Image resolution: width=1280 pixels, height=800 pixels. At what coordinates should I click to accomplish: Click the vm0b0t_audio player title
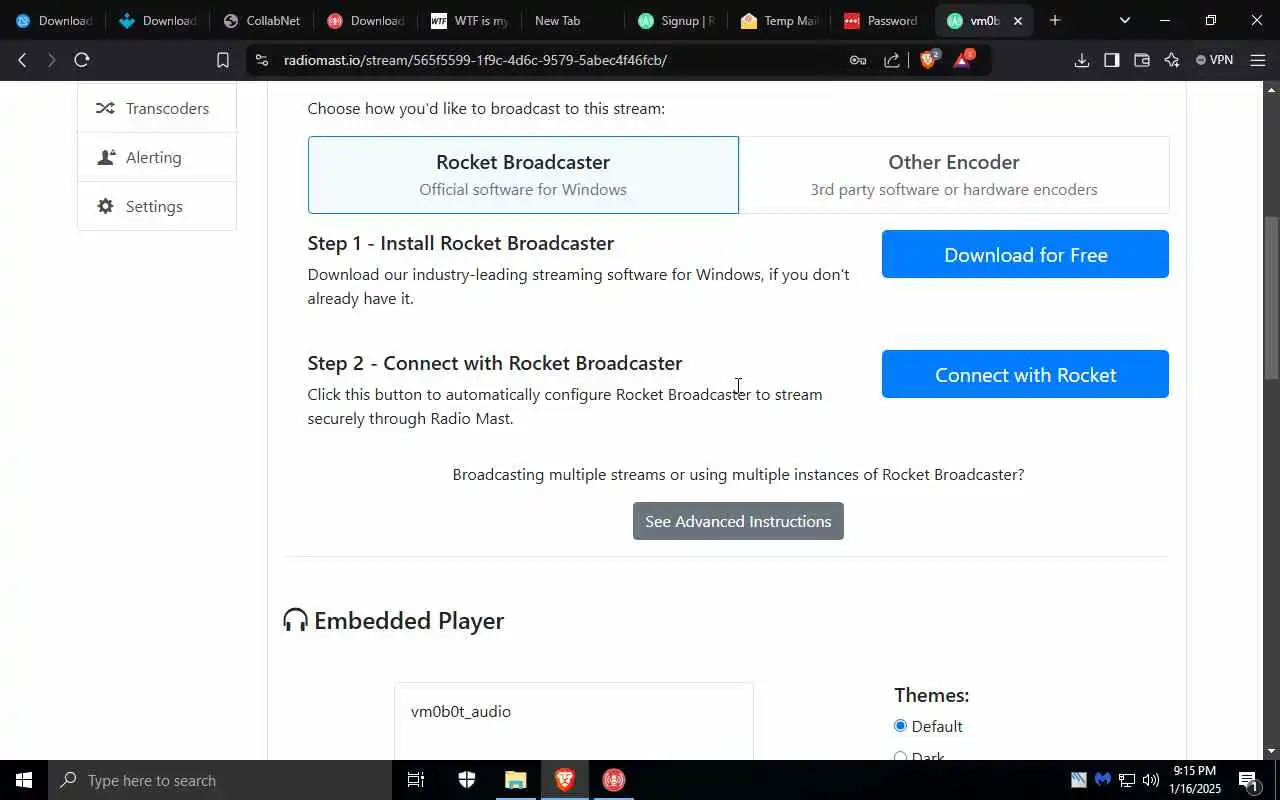[461, 711]
